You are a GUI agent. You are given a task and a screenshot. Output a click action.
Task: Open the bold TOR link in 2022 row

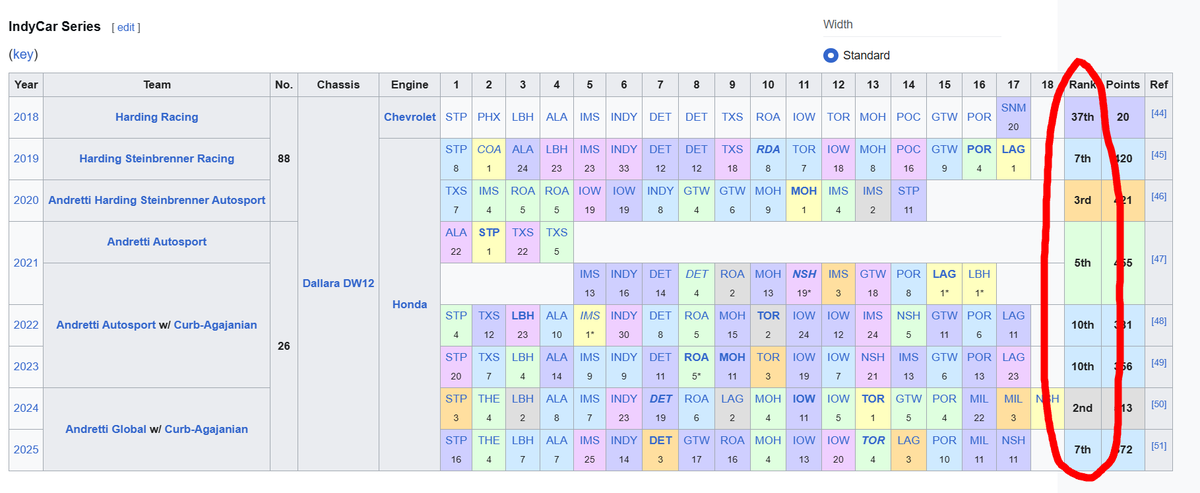[768, 315]
